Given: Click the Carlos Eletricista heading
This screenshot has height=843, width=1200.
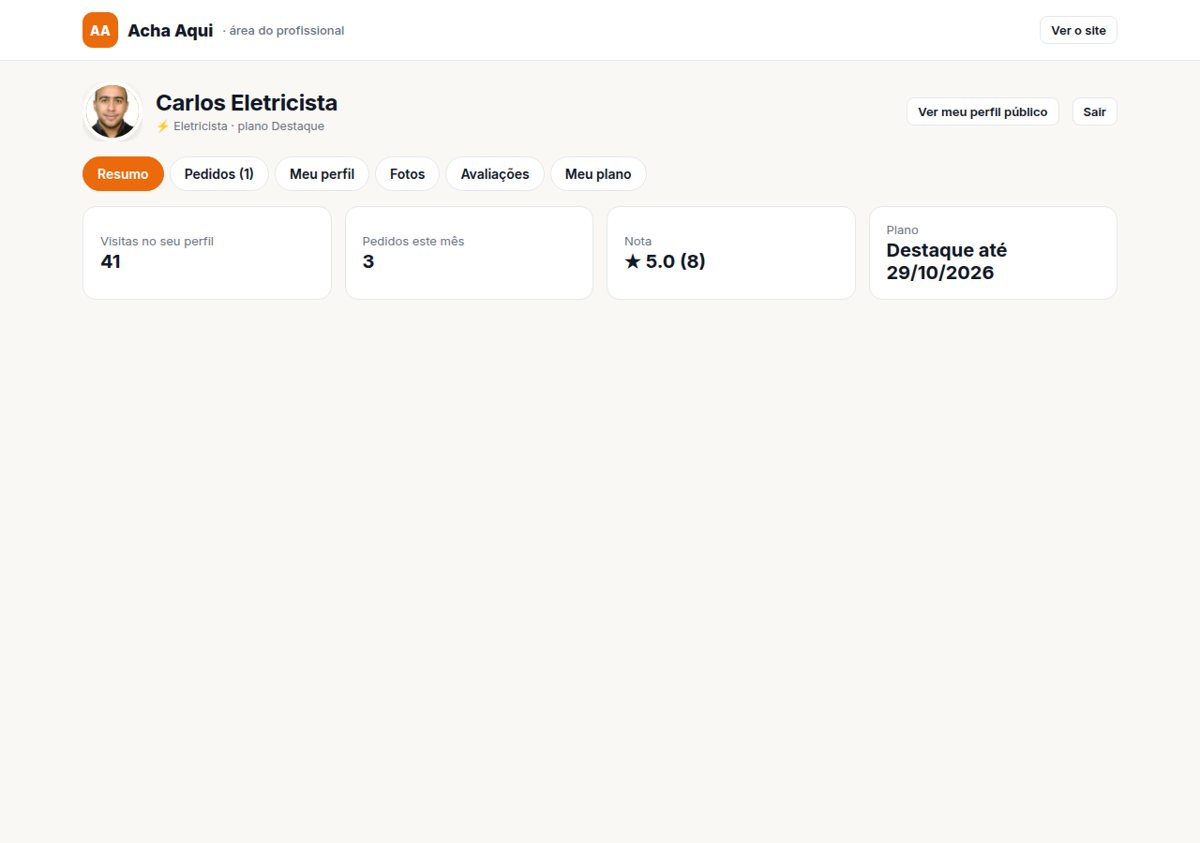Looking at the screenshot, I should (247, 103).
